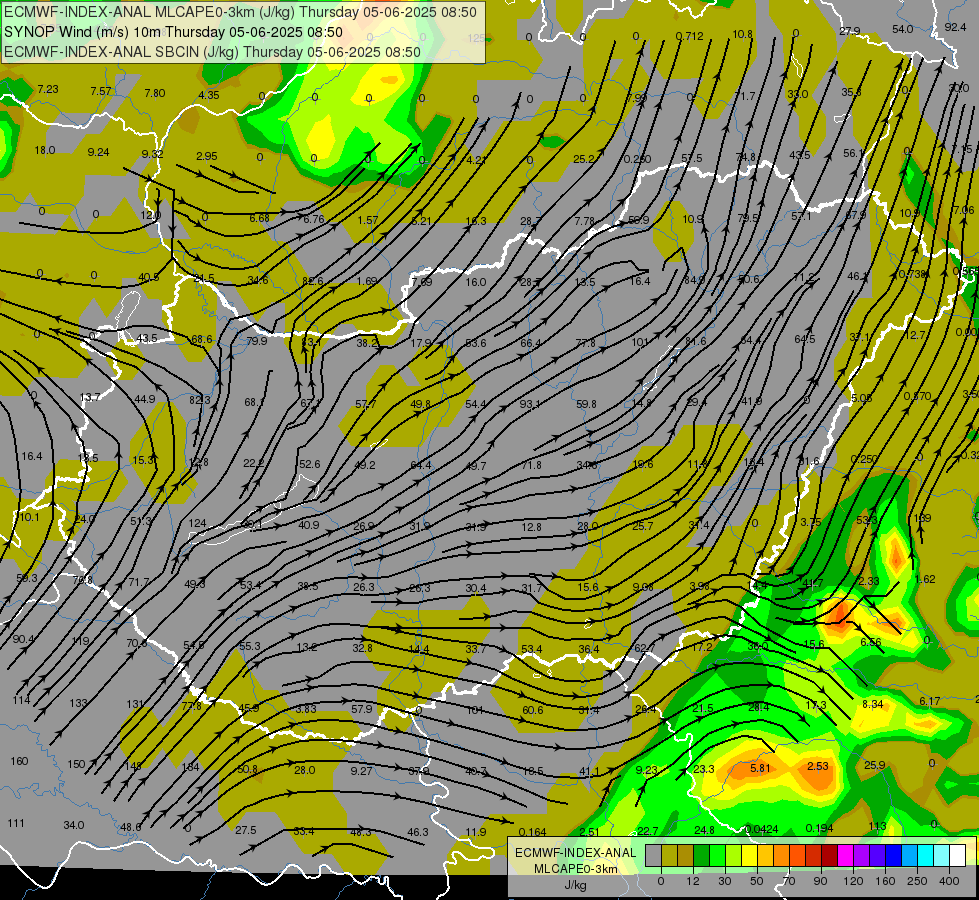Click the map value '124'
The image size is (979, 900).
tap(197, 523)
